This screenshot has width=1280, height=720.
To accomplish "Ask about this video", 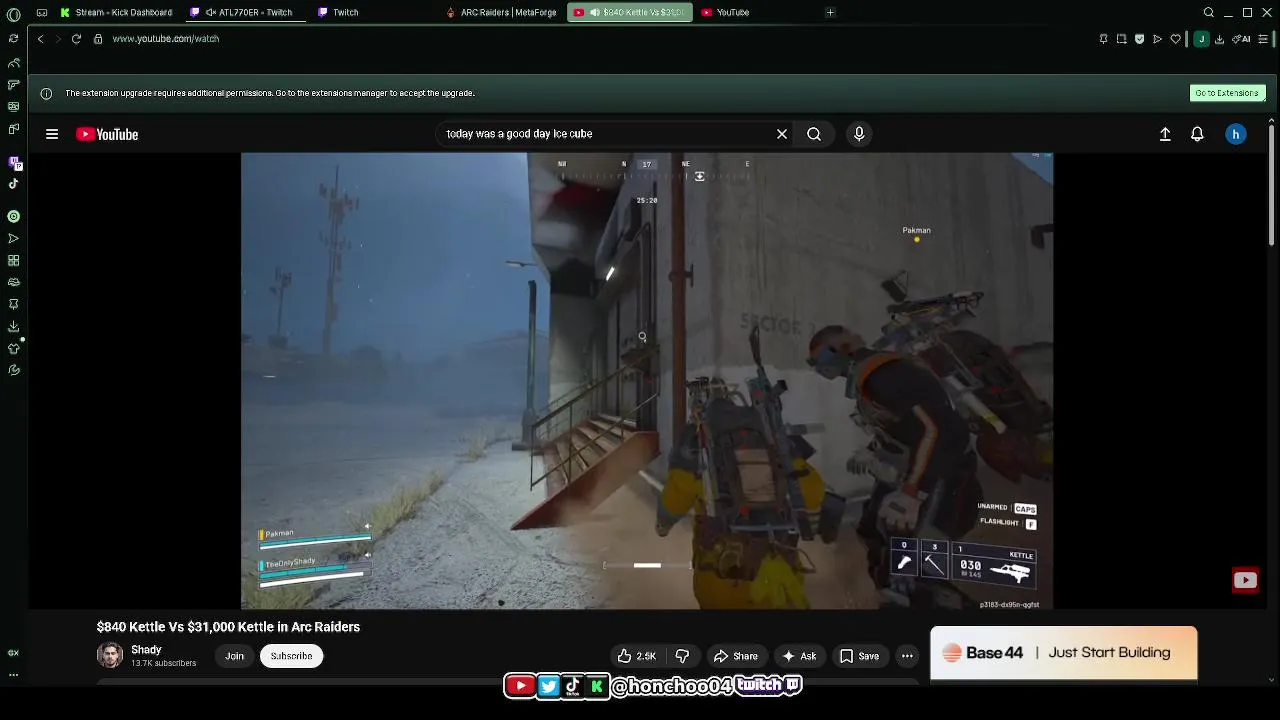I will coord(799,656).
